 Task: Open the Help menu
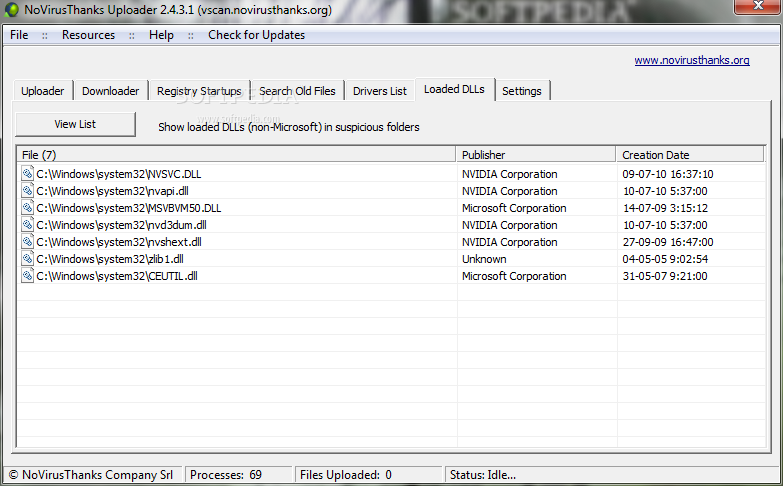click(x=161, y=35)
